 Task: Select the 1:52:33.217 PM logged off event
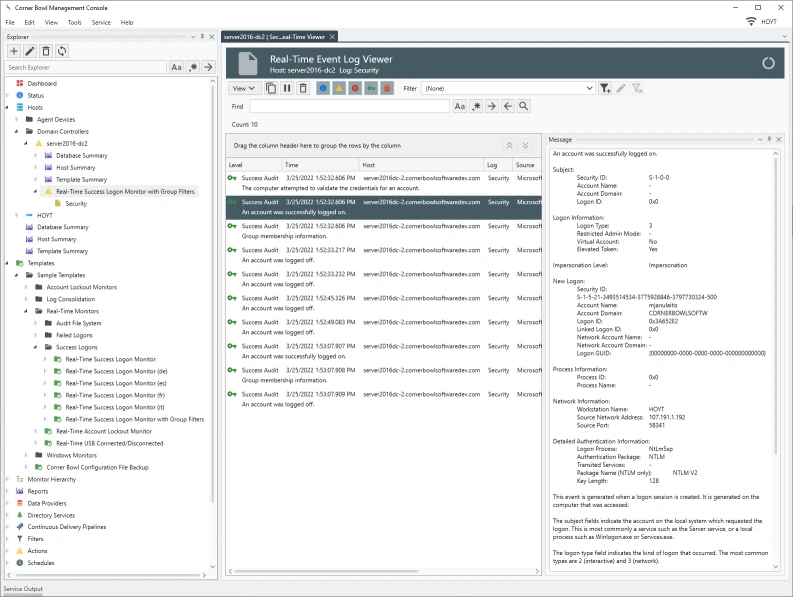click(383, 255)
